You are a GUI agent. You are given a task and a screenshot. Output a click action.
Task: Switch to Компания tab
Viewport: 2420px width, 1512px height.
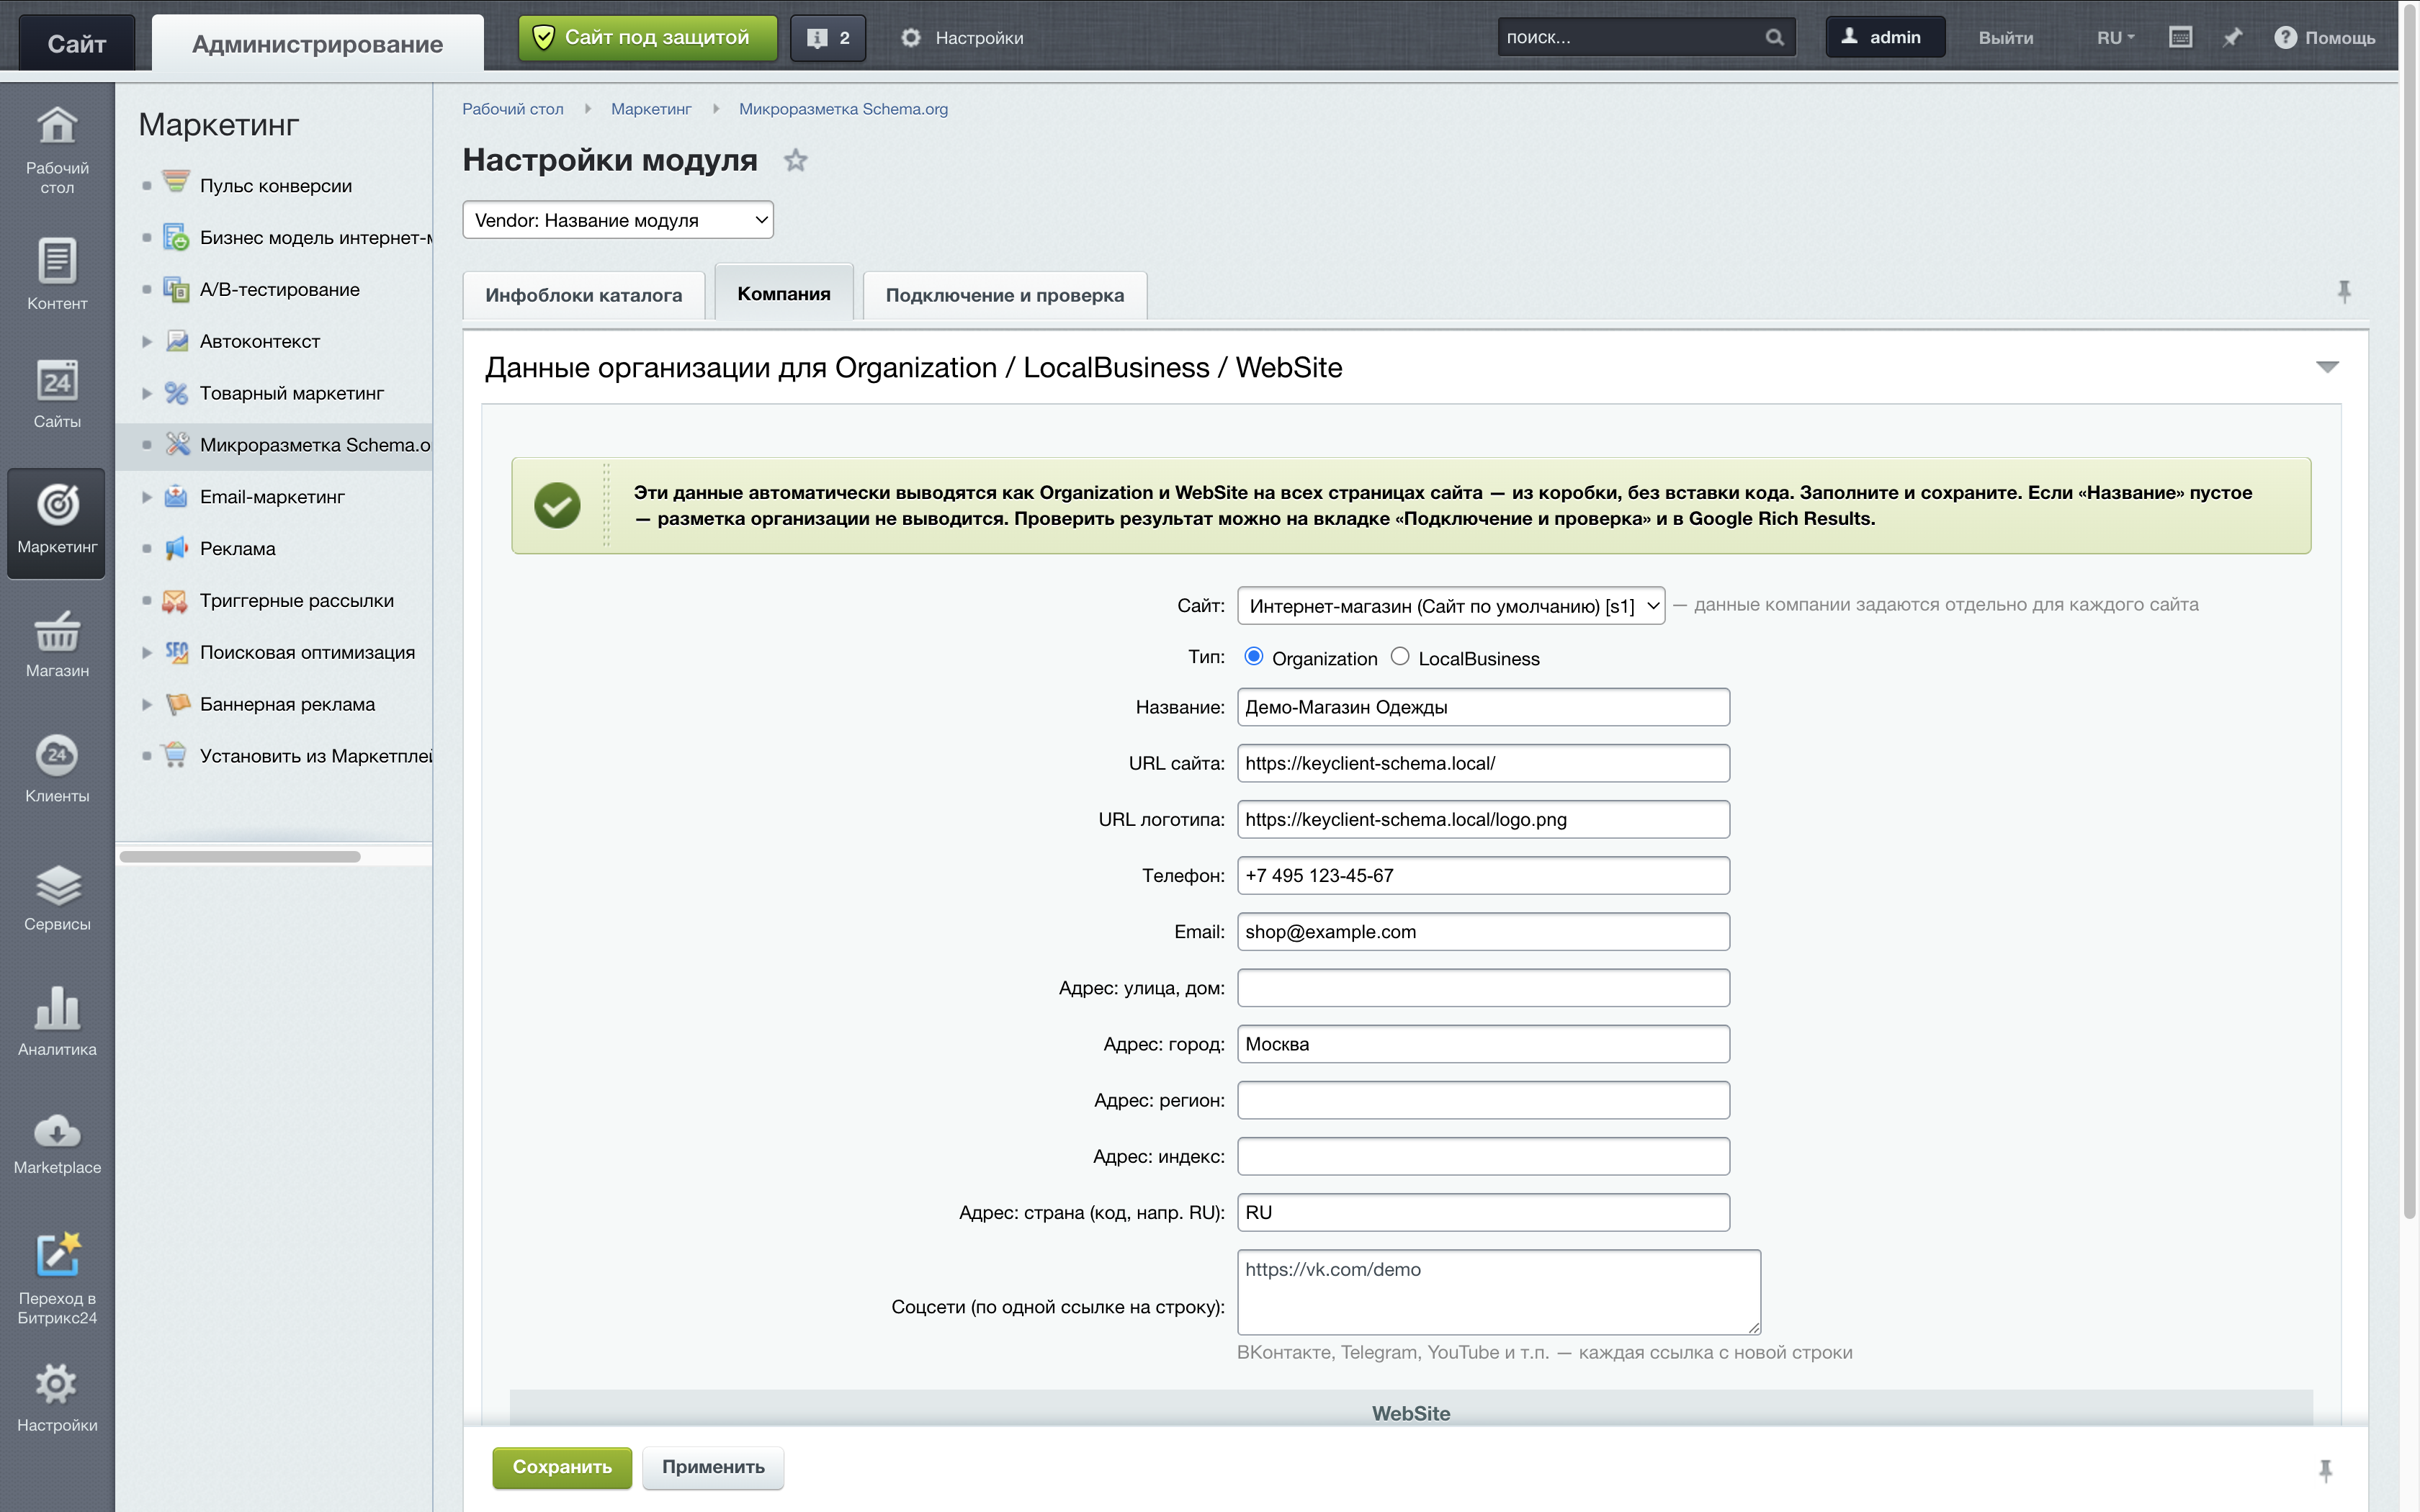coord(784,293)
